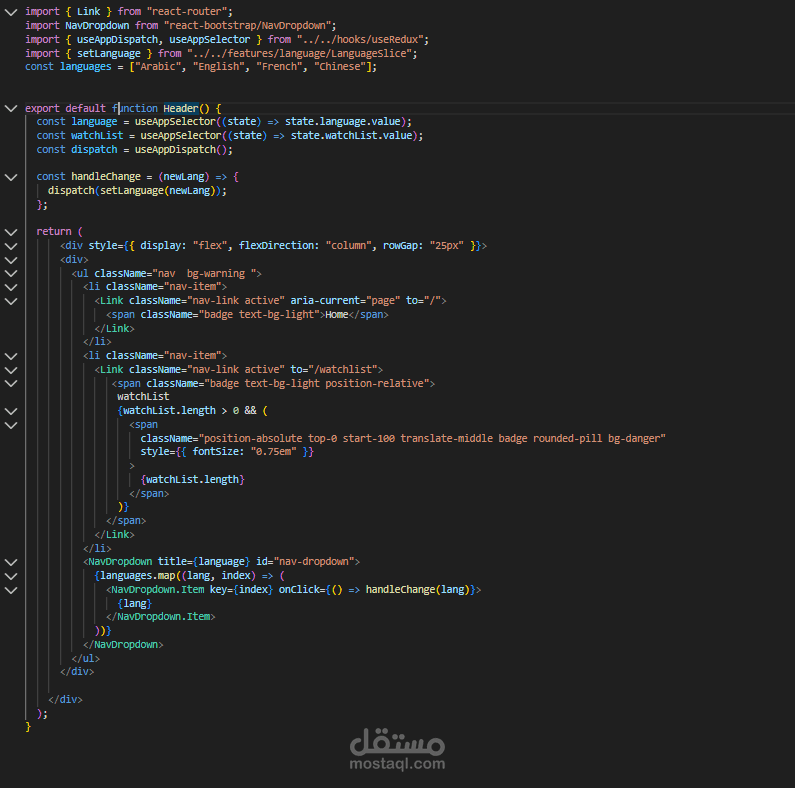Viewport: 795px width, 788px height.
Task: Collapse the NavDropdown element chevron
Action: (11, 562)
